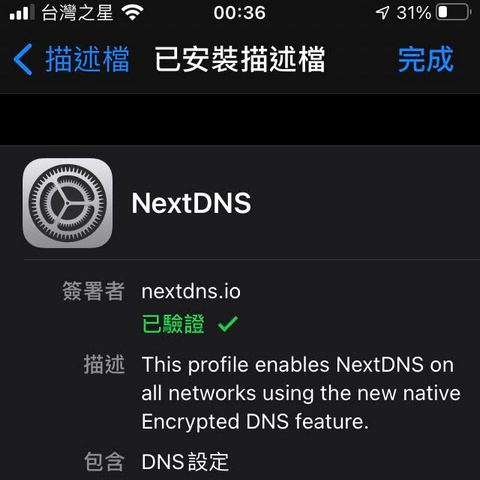
Task: Tap the battery indicator icon
Action: click(453, 12)
